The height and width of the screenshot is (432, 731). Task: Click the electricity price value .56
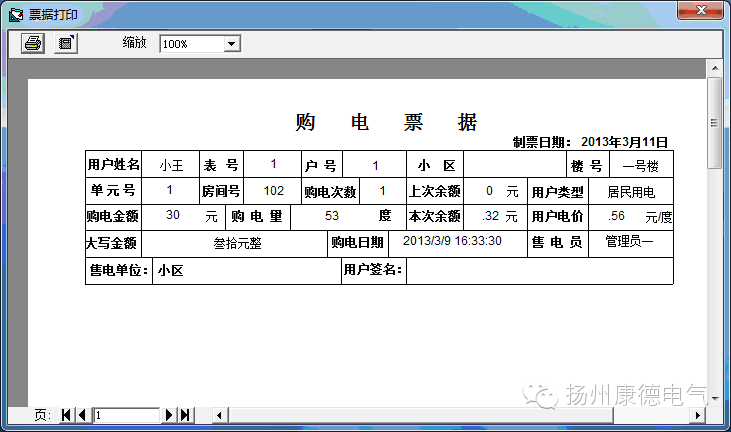pos(616,216)
